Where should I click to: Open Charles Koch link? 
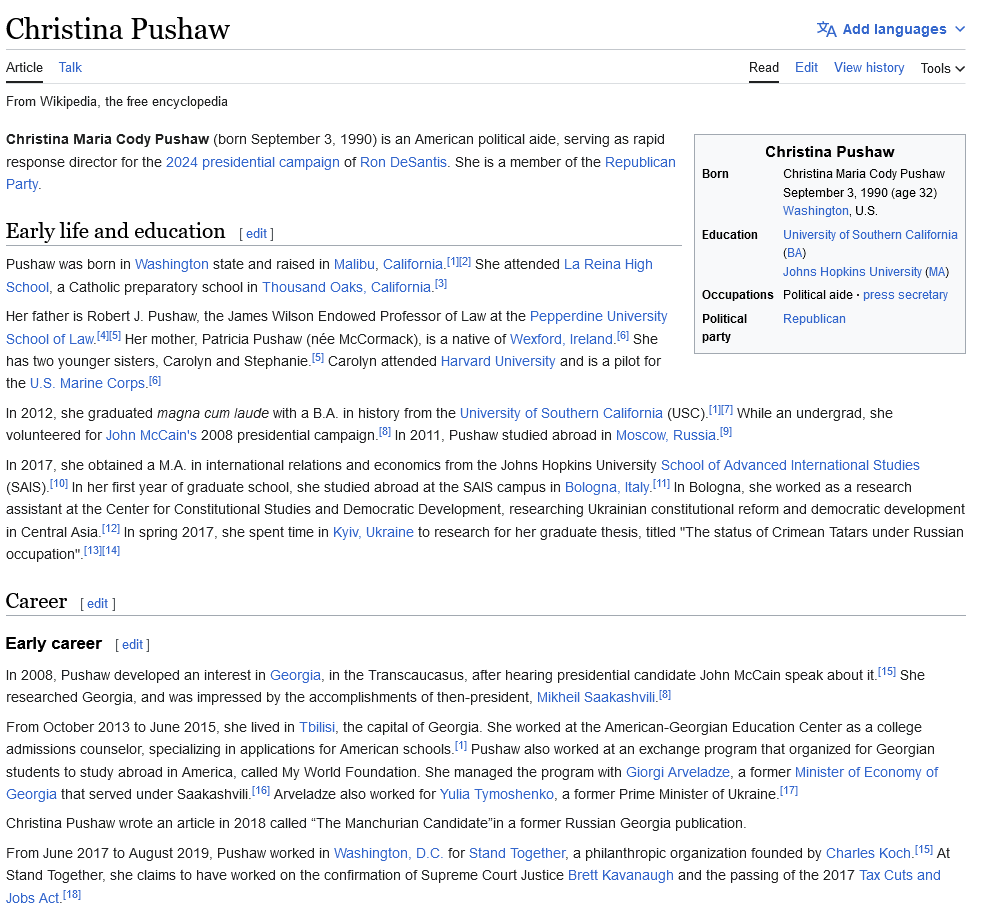pyautogui.click(x=868, y=853)
